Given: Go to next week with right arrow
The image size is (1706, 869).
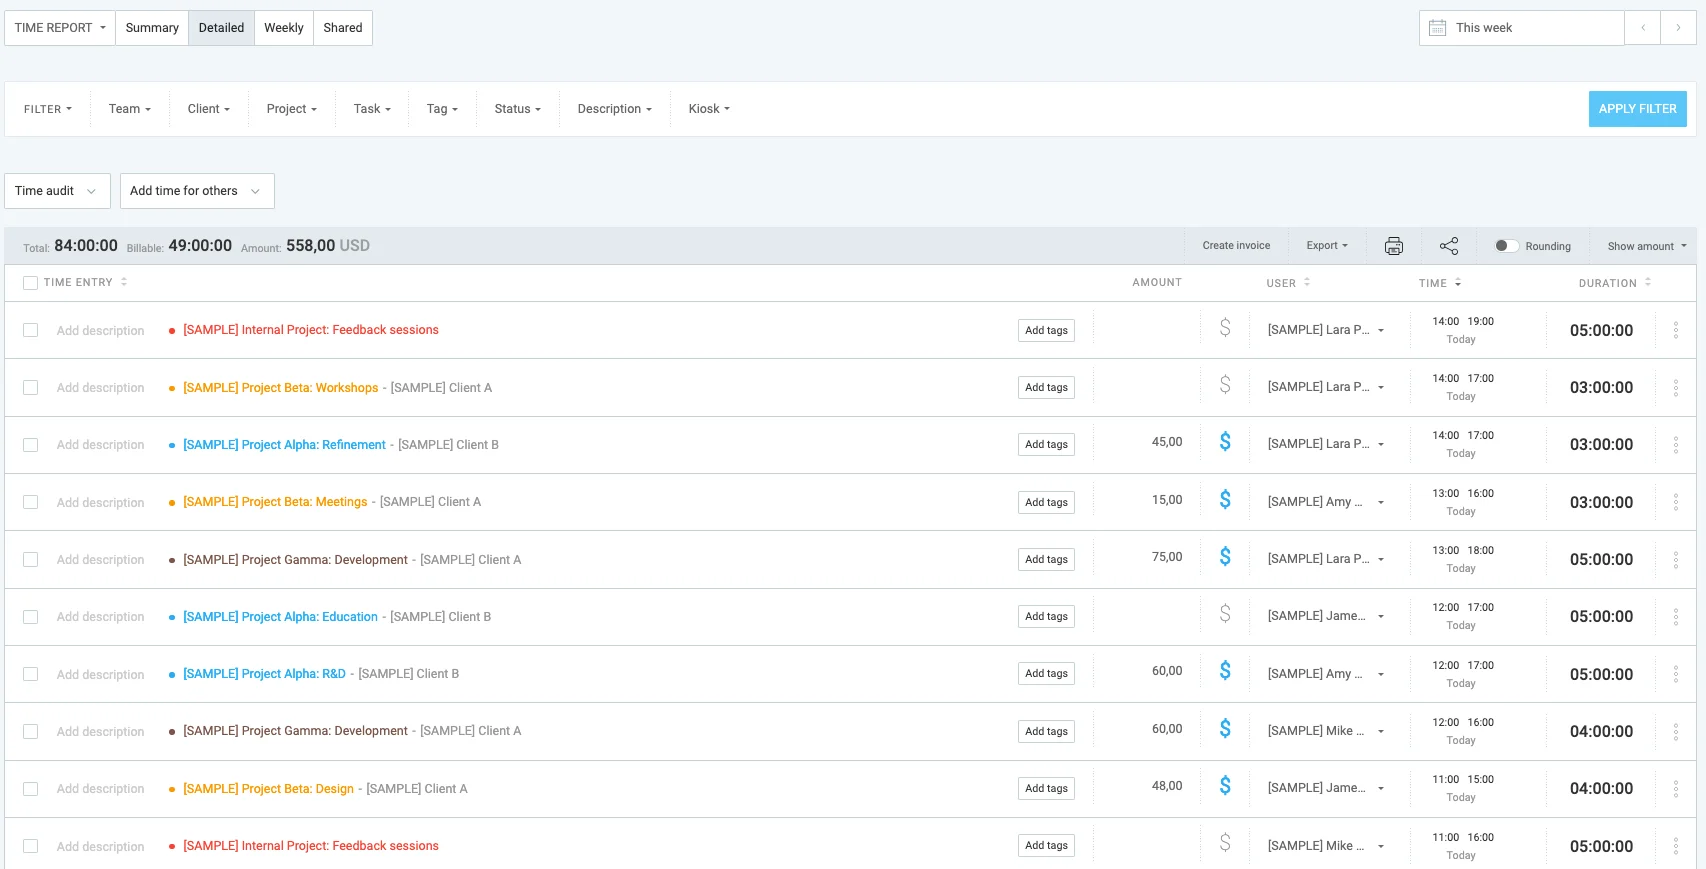Looking at the screenshot, I should pos(1678,28).
